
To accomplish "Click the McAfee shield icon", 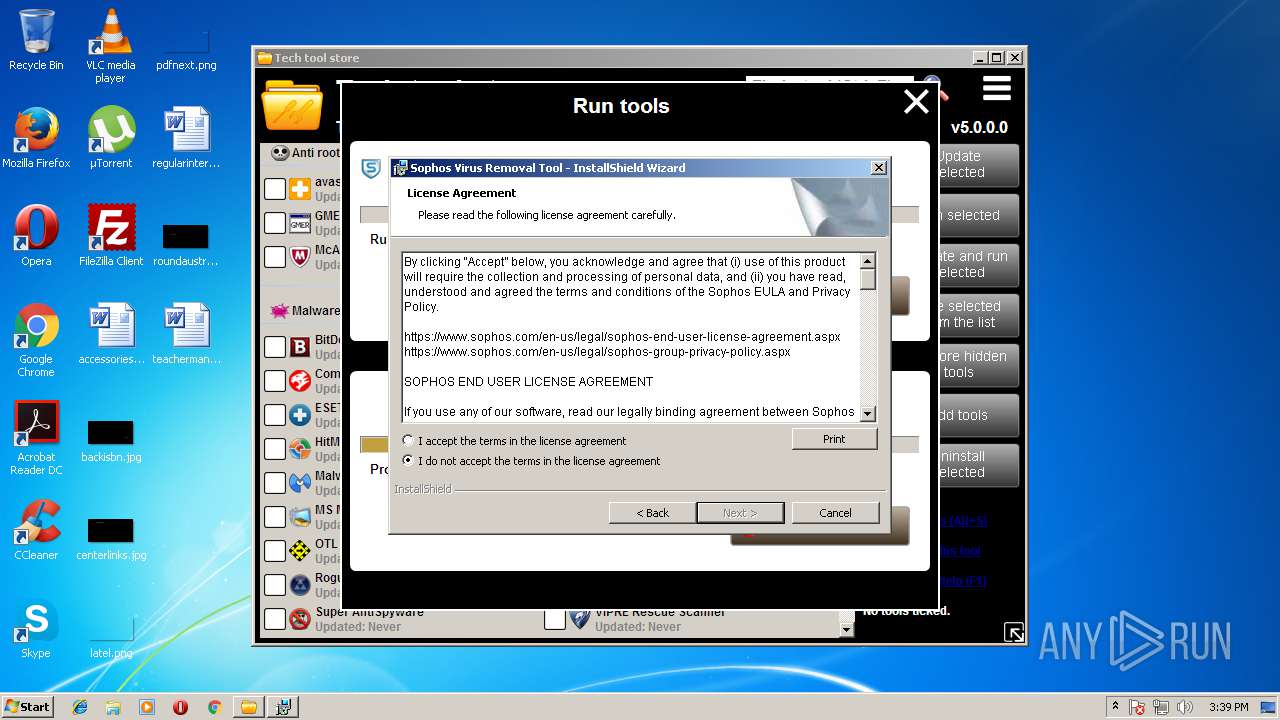I will pos(300,257).
